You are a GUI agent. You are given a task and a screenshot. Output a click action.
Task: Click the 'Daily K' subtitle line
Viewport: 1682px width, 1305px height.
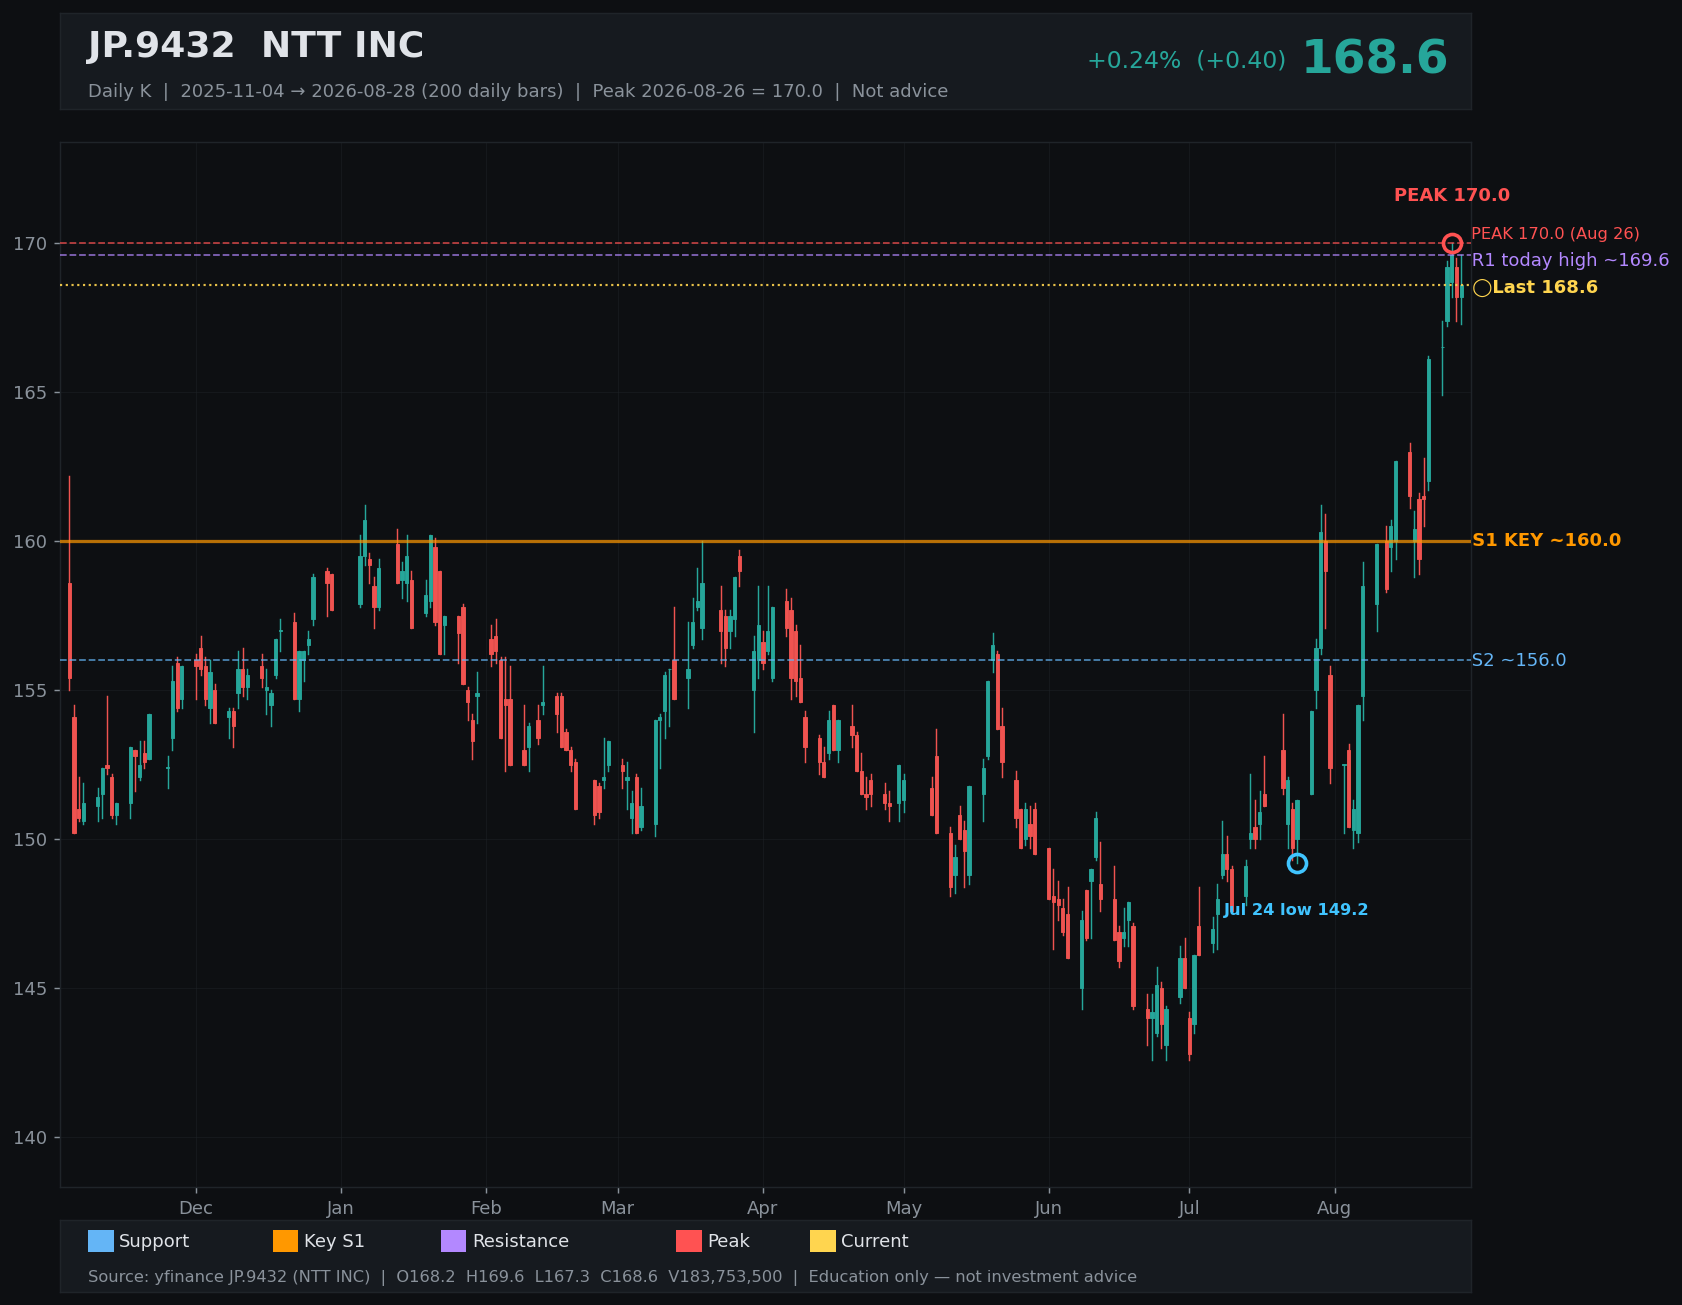pyautogui.click(x=518, y=91)
